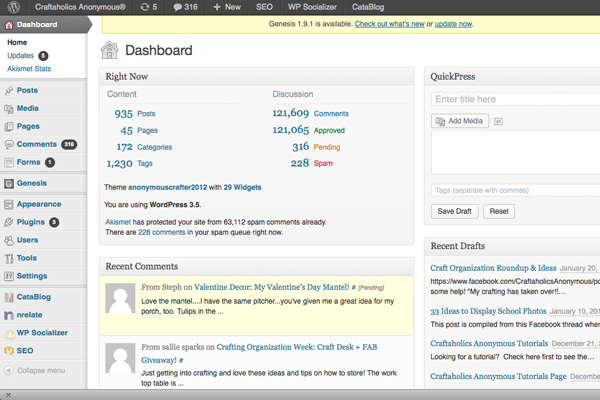Screen dimensions: 600x400
Task: Click the 'update now' link in notice
Action: coord(454,22)
